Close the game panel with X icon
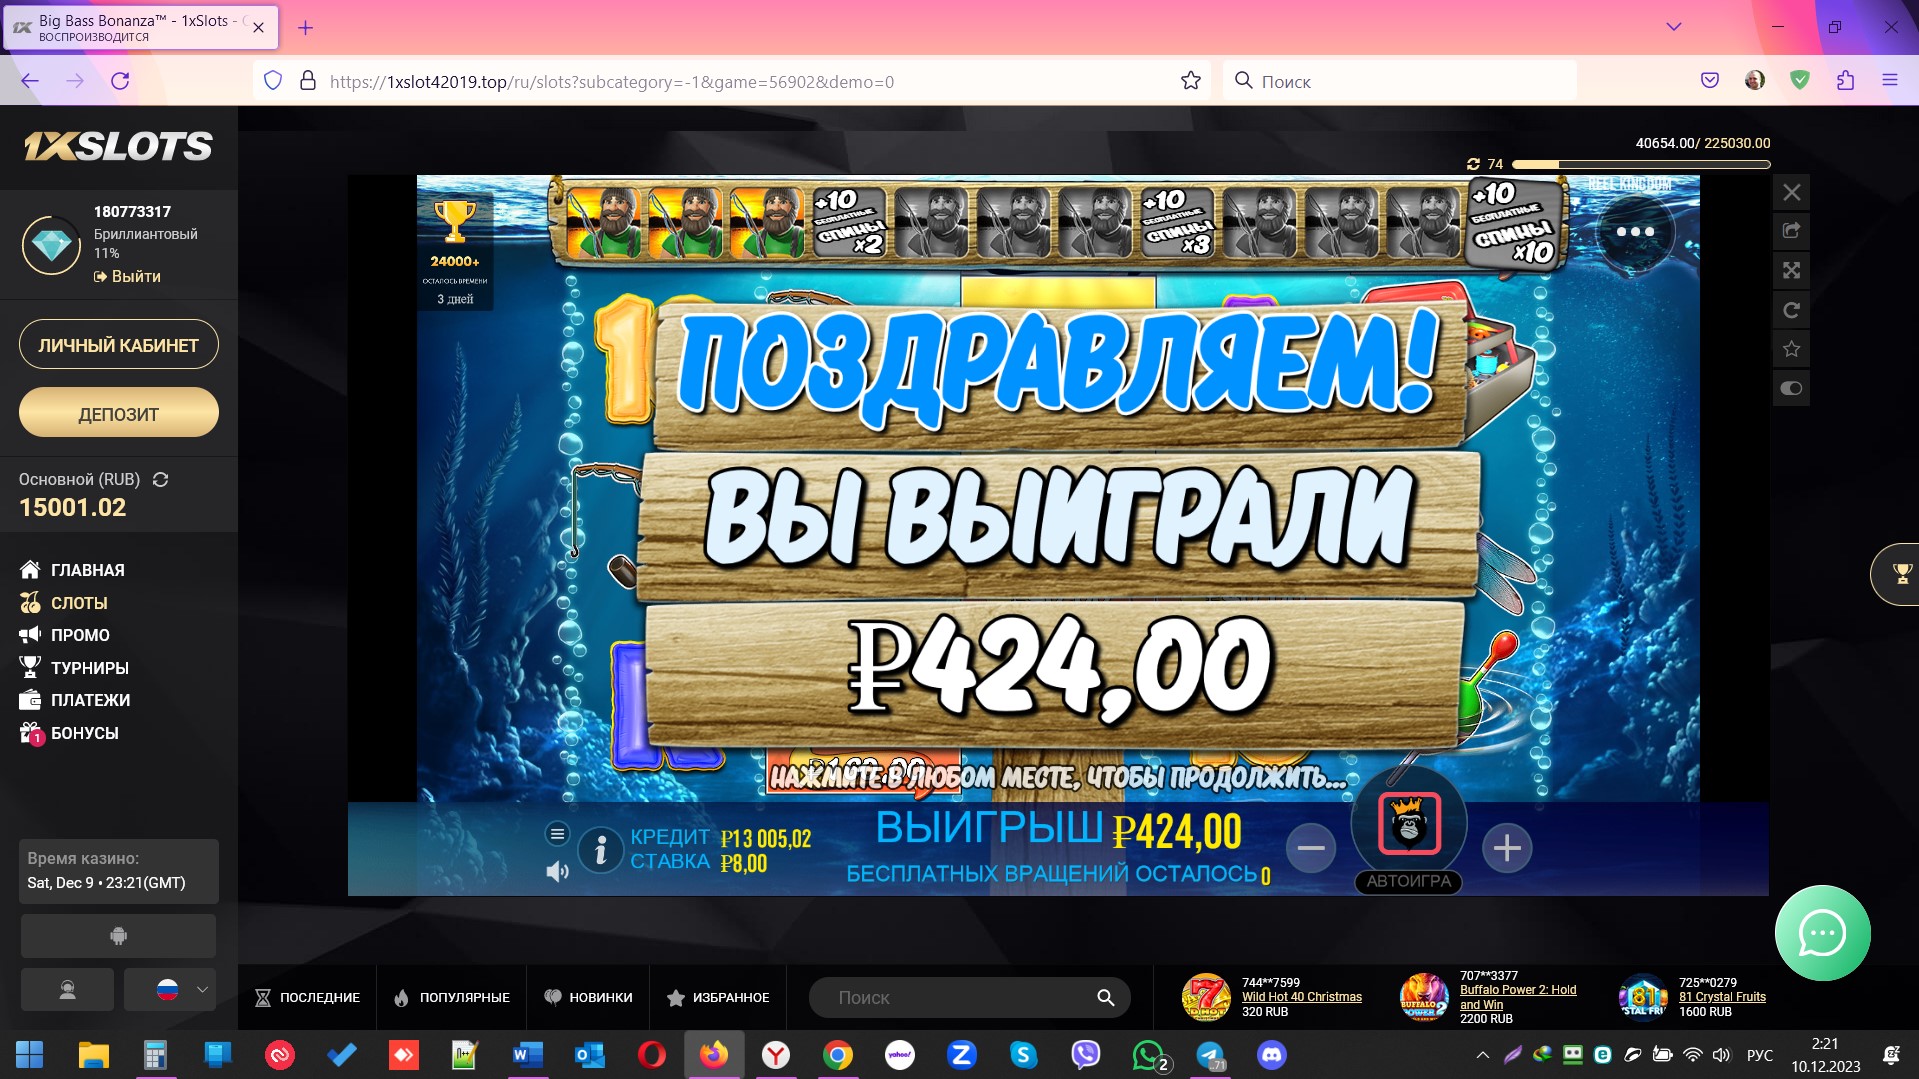 [x=1791, y=193]
